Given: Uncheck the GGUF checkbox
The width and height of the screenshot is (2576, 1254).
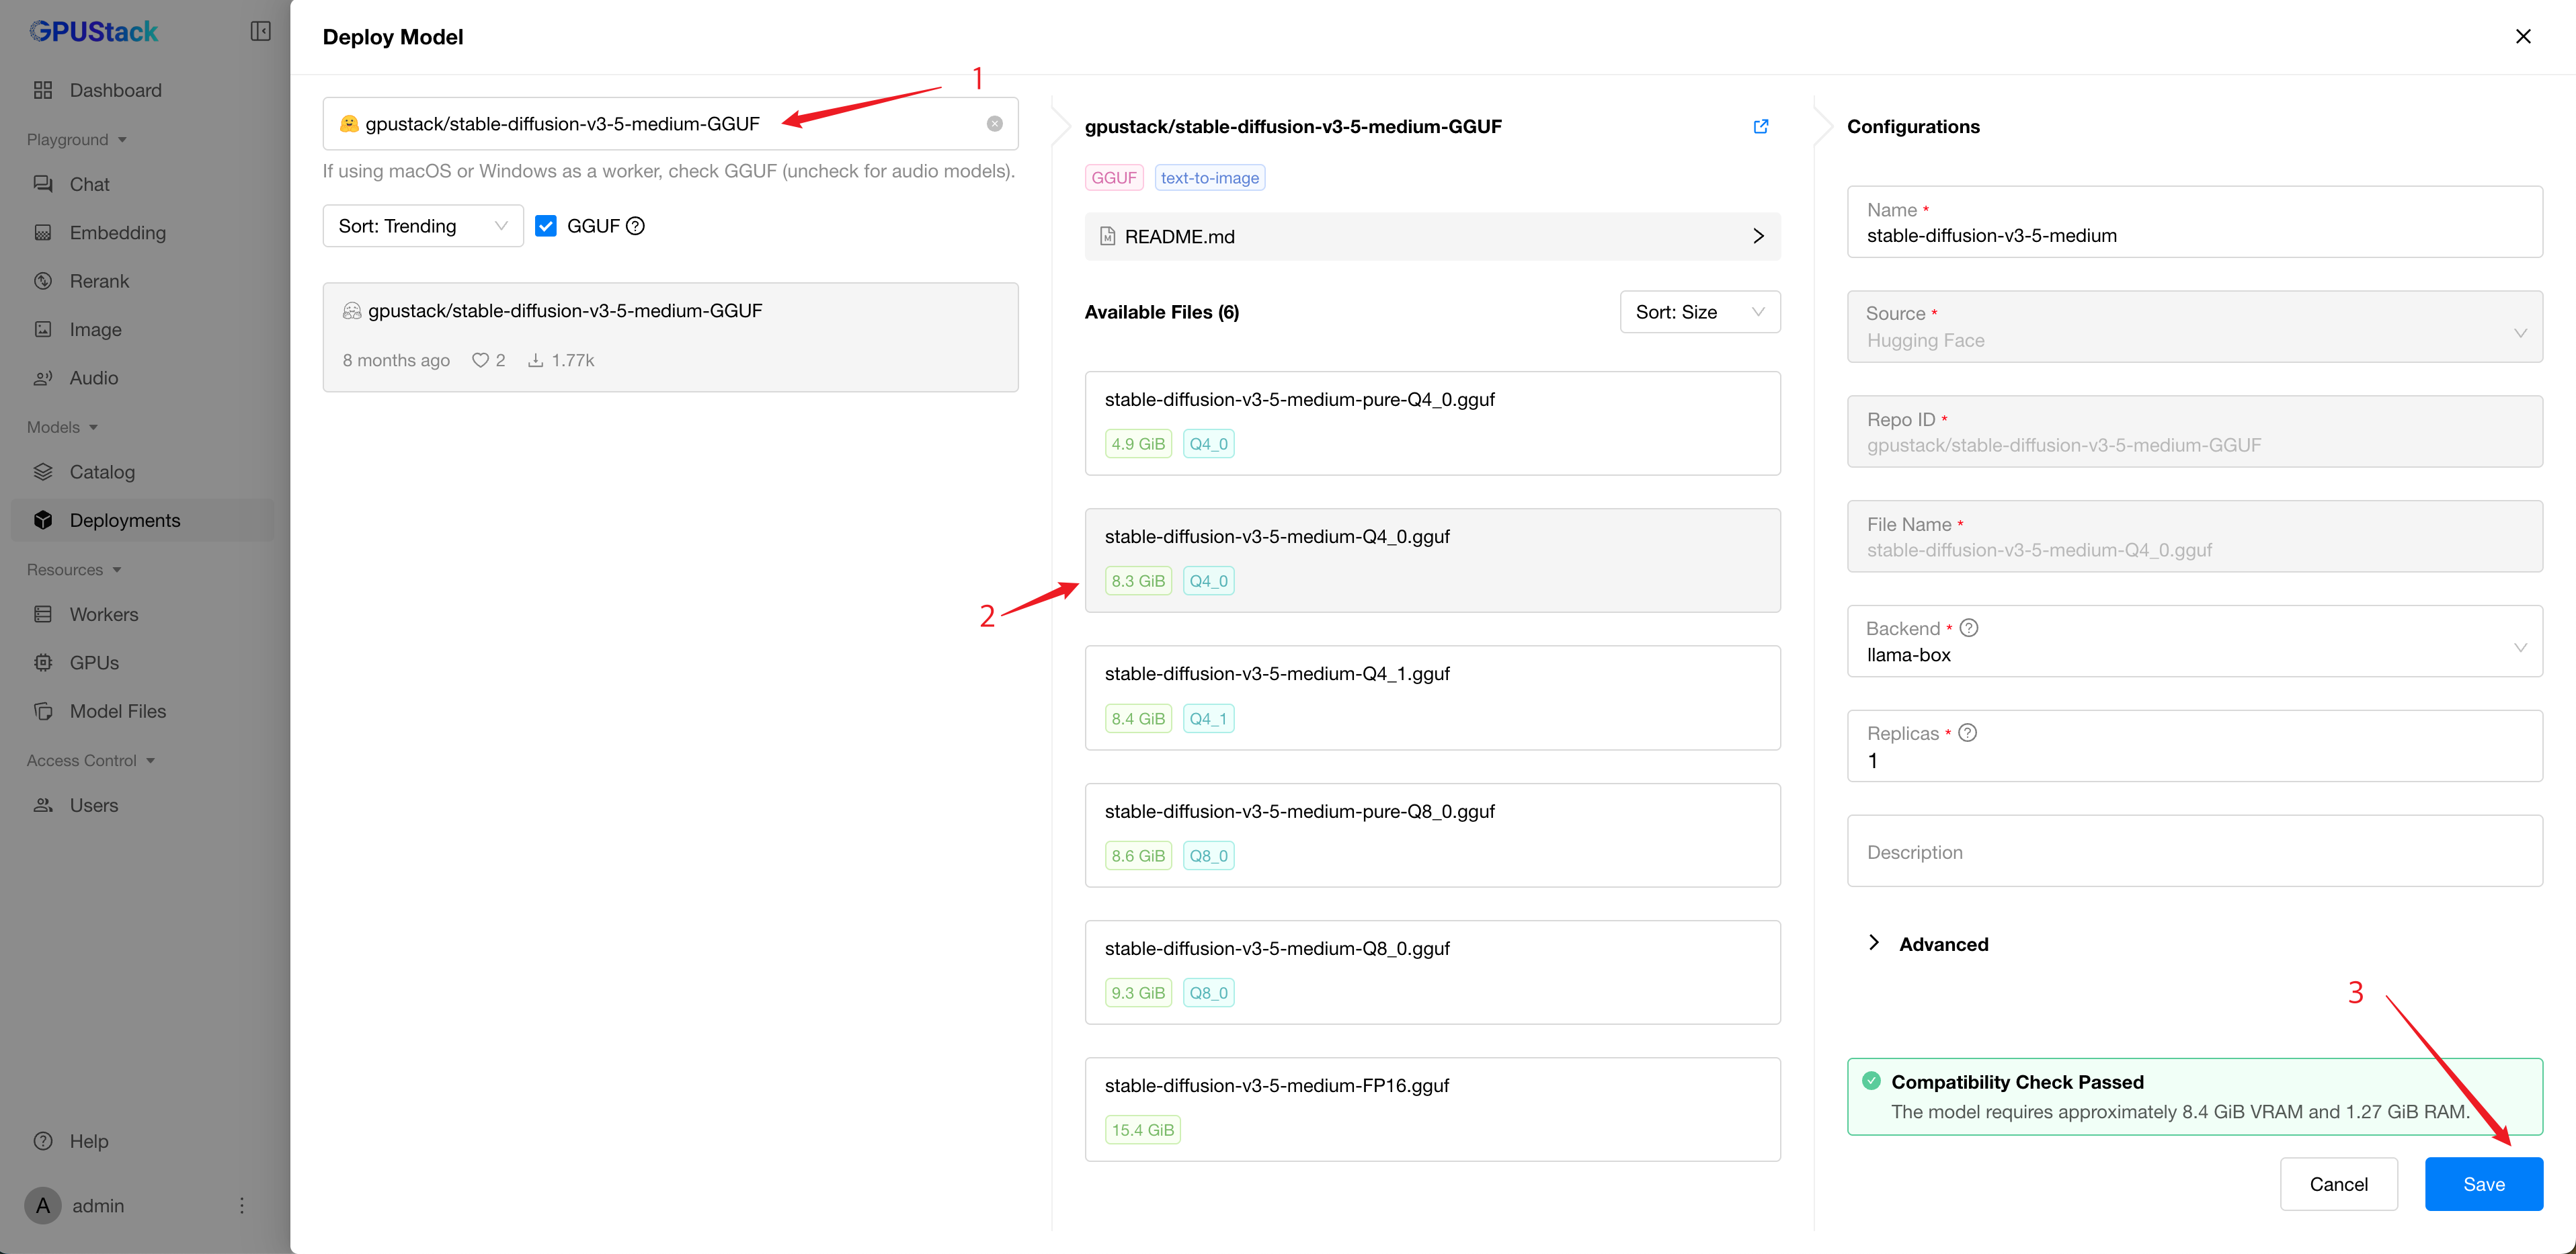Looking at the screenshot, I should pyautogui.click(x=546, y=226).
